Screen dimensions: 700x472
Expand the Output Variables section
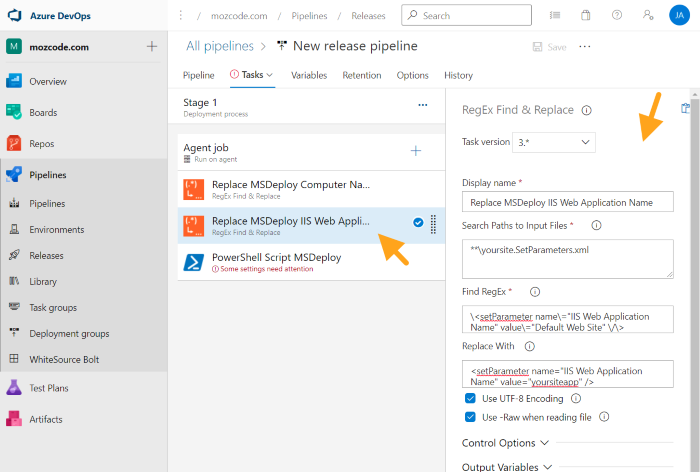(x=505, y=466)
